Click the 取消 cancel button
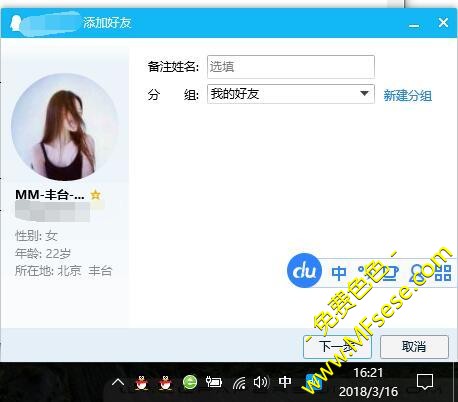 click(x=414, y=347)
